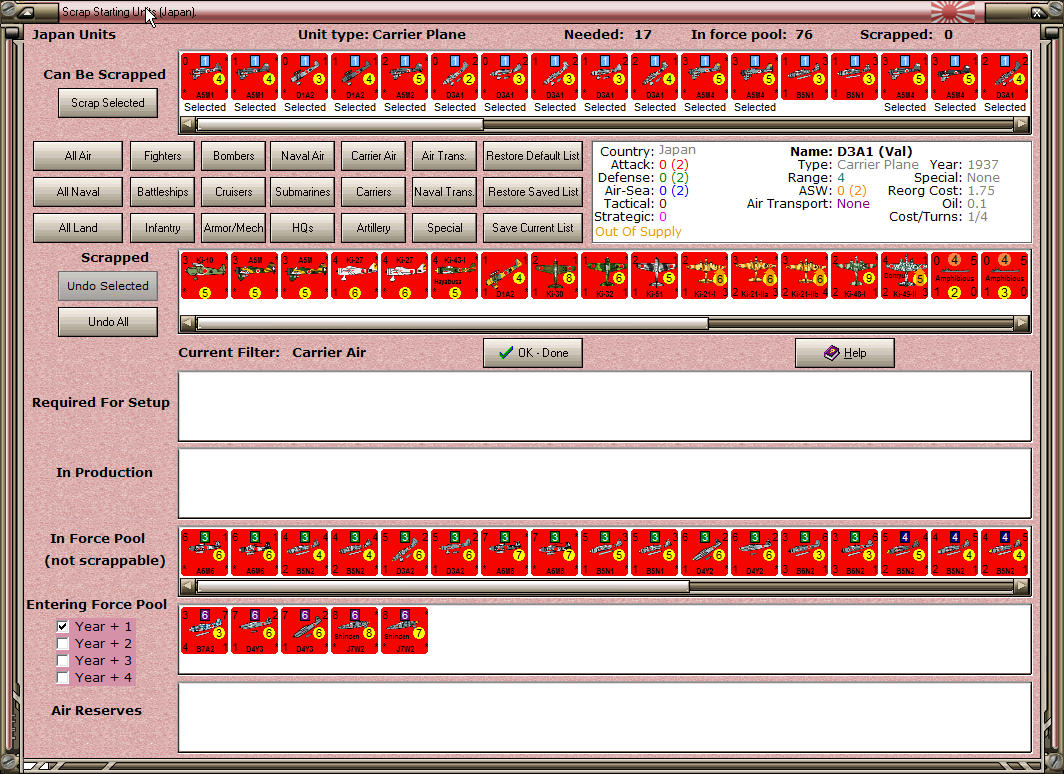Viewport: 1064px width, 774px height.
Task: Click the A5M2 counter in Can Be Scrapped
Action: [x=404, y=77]
